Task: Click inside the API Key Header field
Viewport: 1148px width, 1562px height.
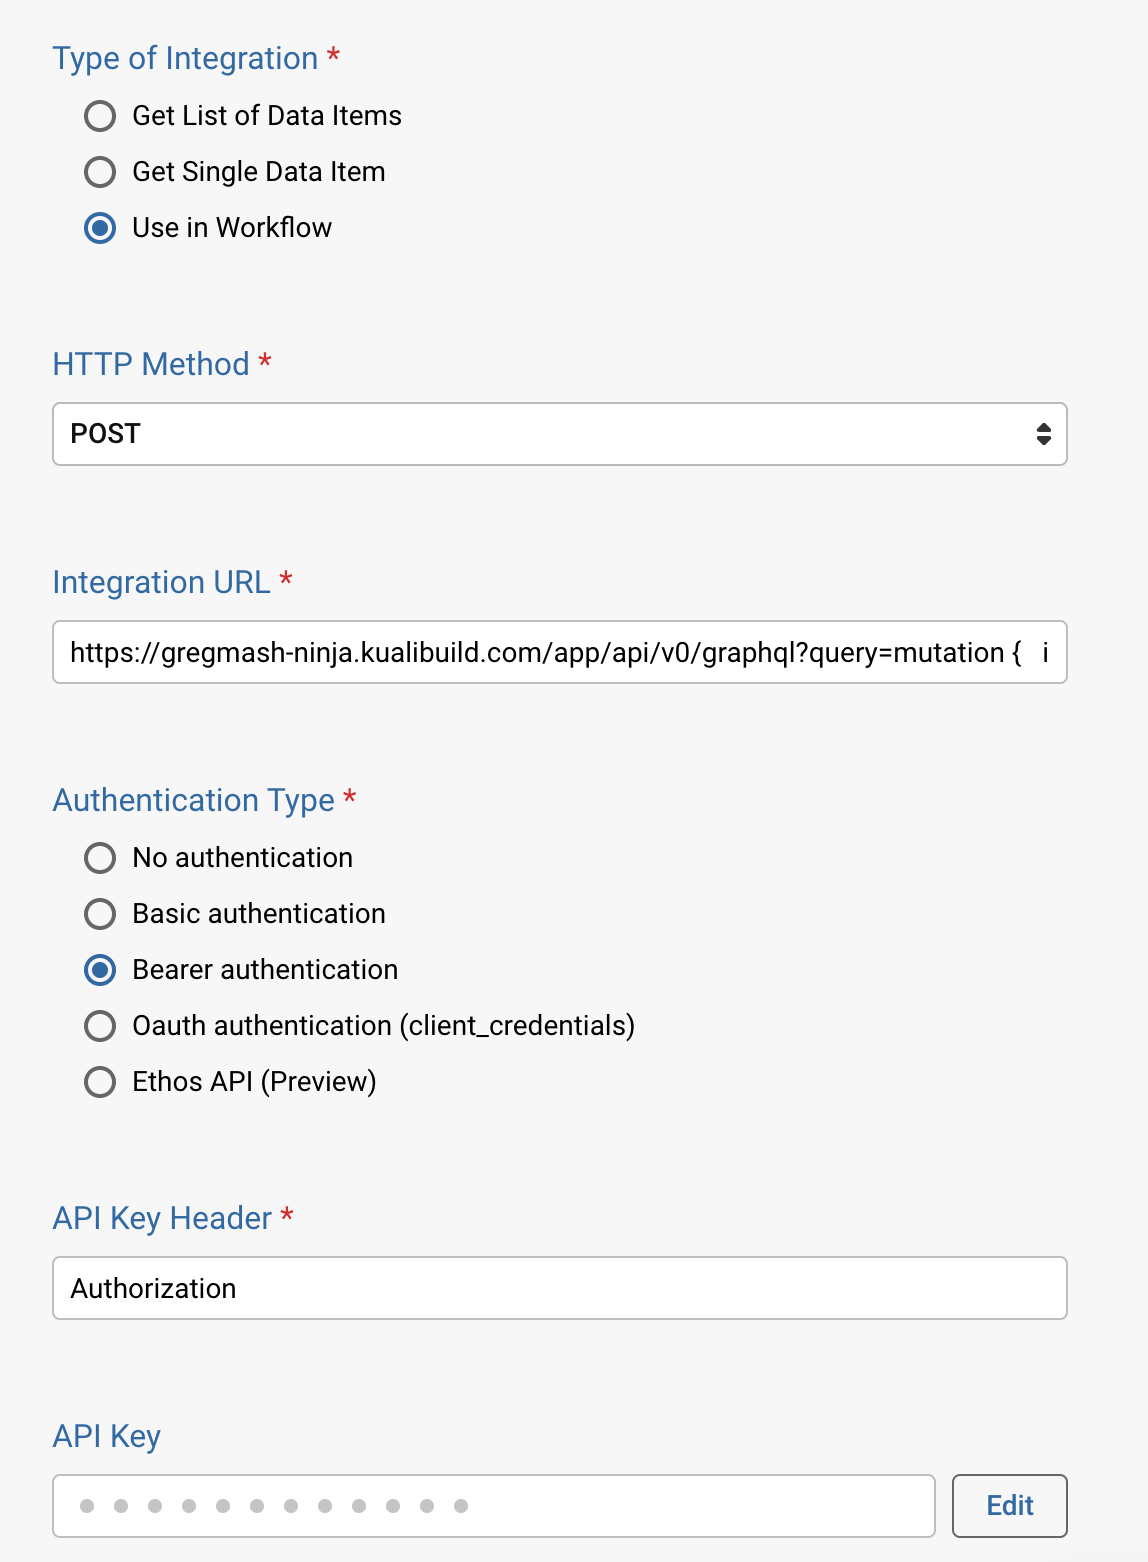Action: pos(559,1288)
